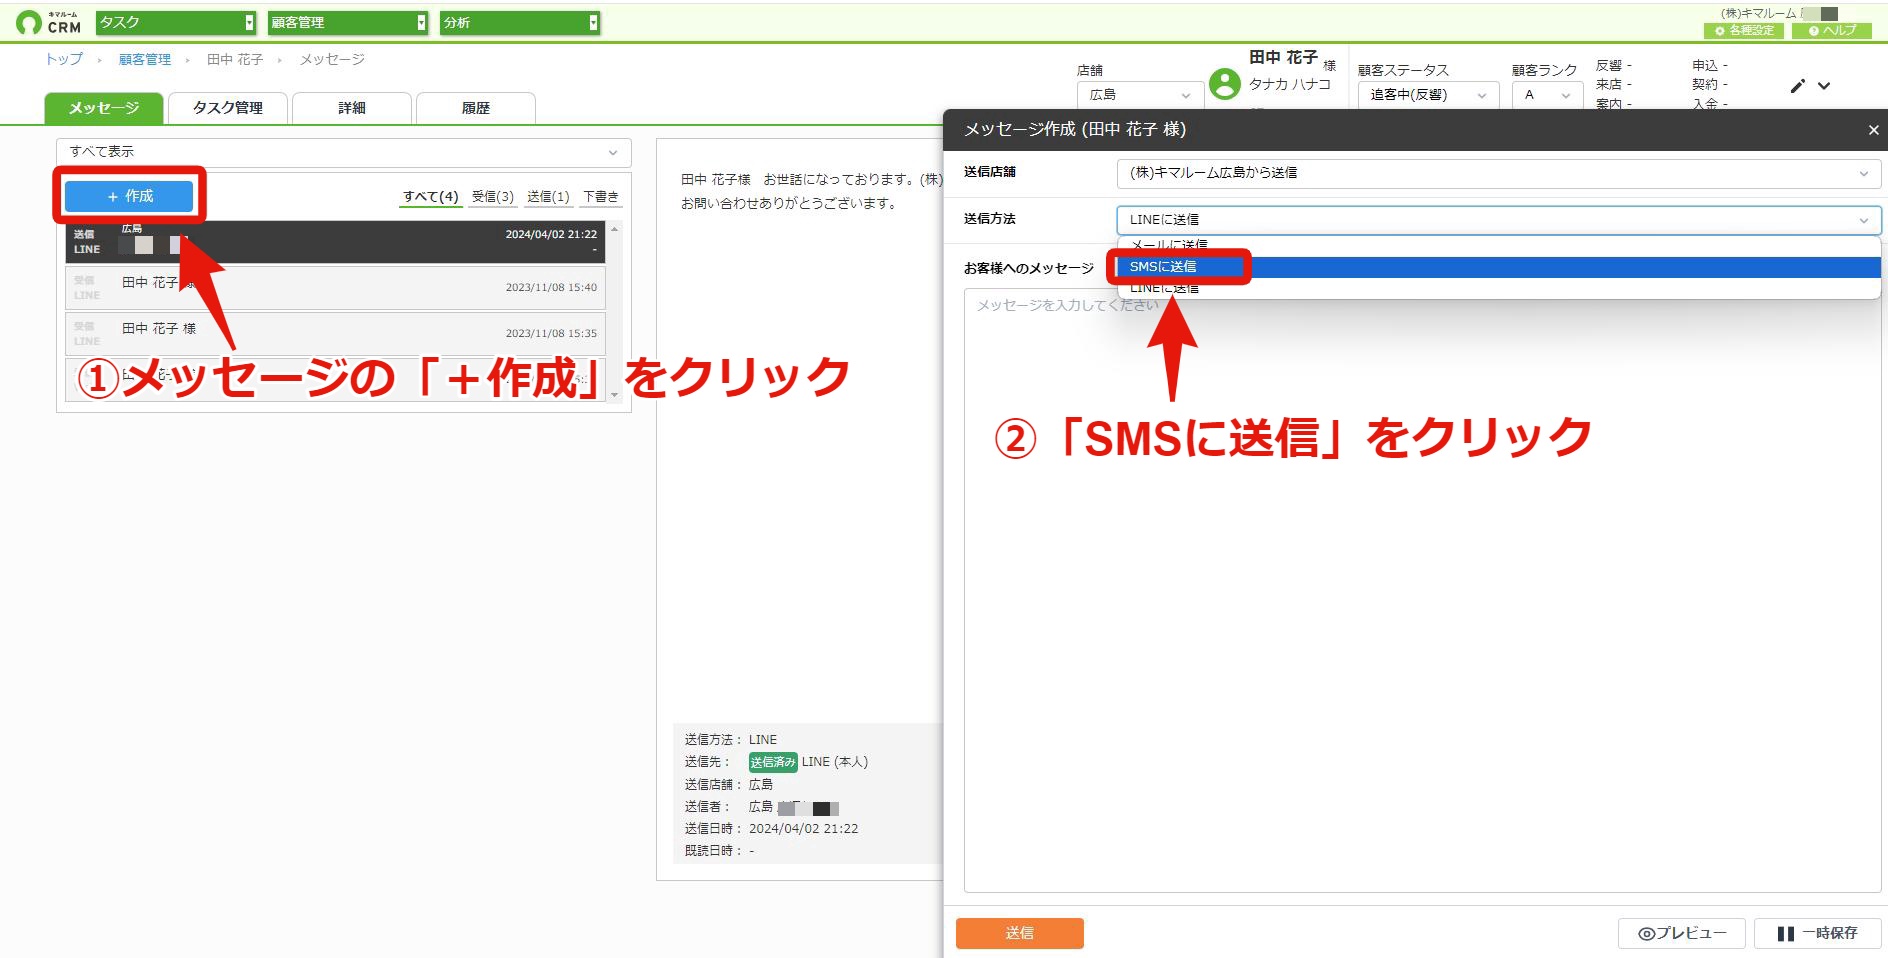The image size is (1888, 958).
Task: Close the message creation panel
Action: [x=1873, y=130]
